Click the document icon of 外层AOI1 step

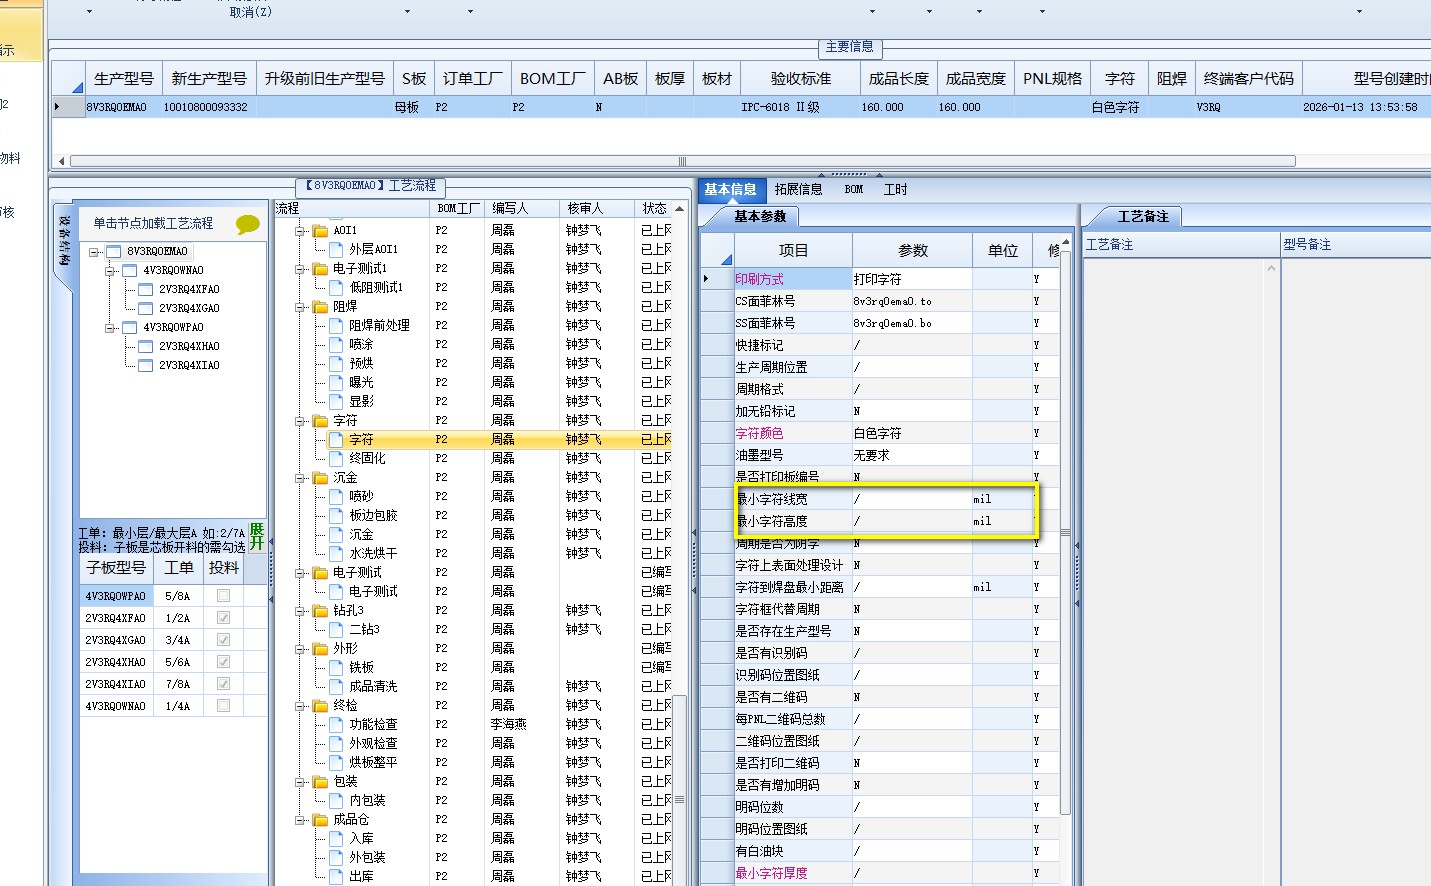coord(336,249)
